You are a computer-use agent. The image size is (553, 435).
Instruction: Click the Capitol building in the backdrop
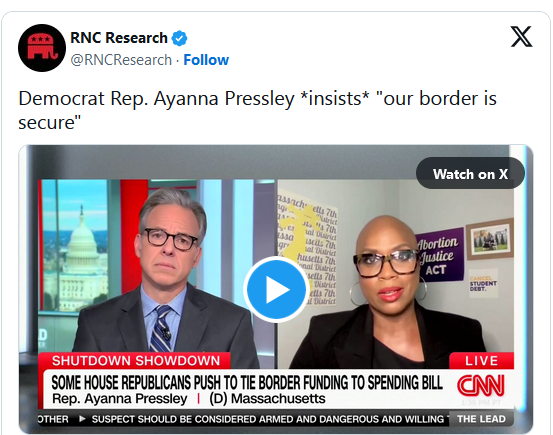[x=83, y=261]
